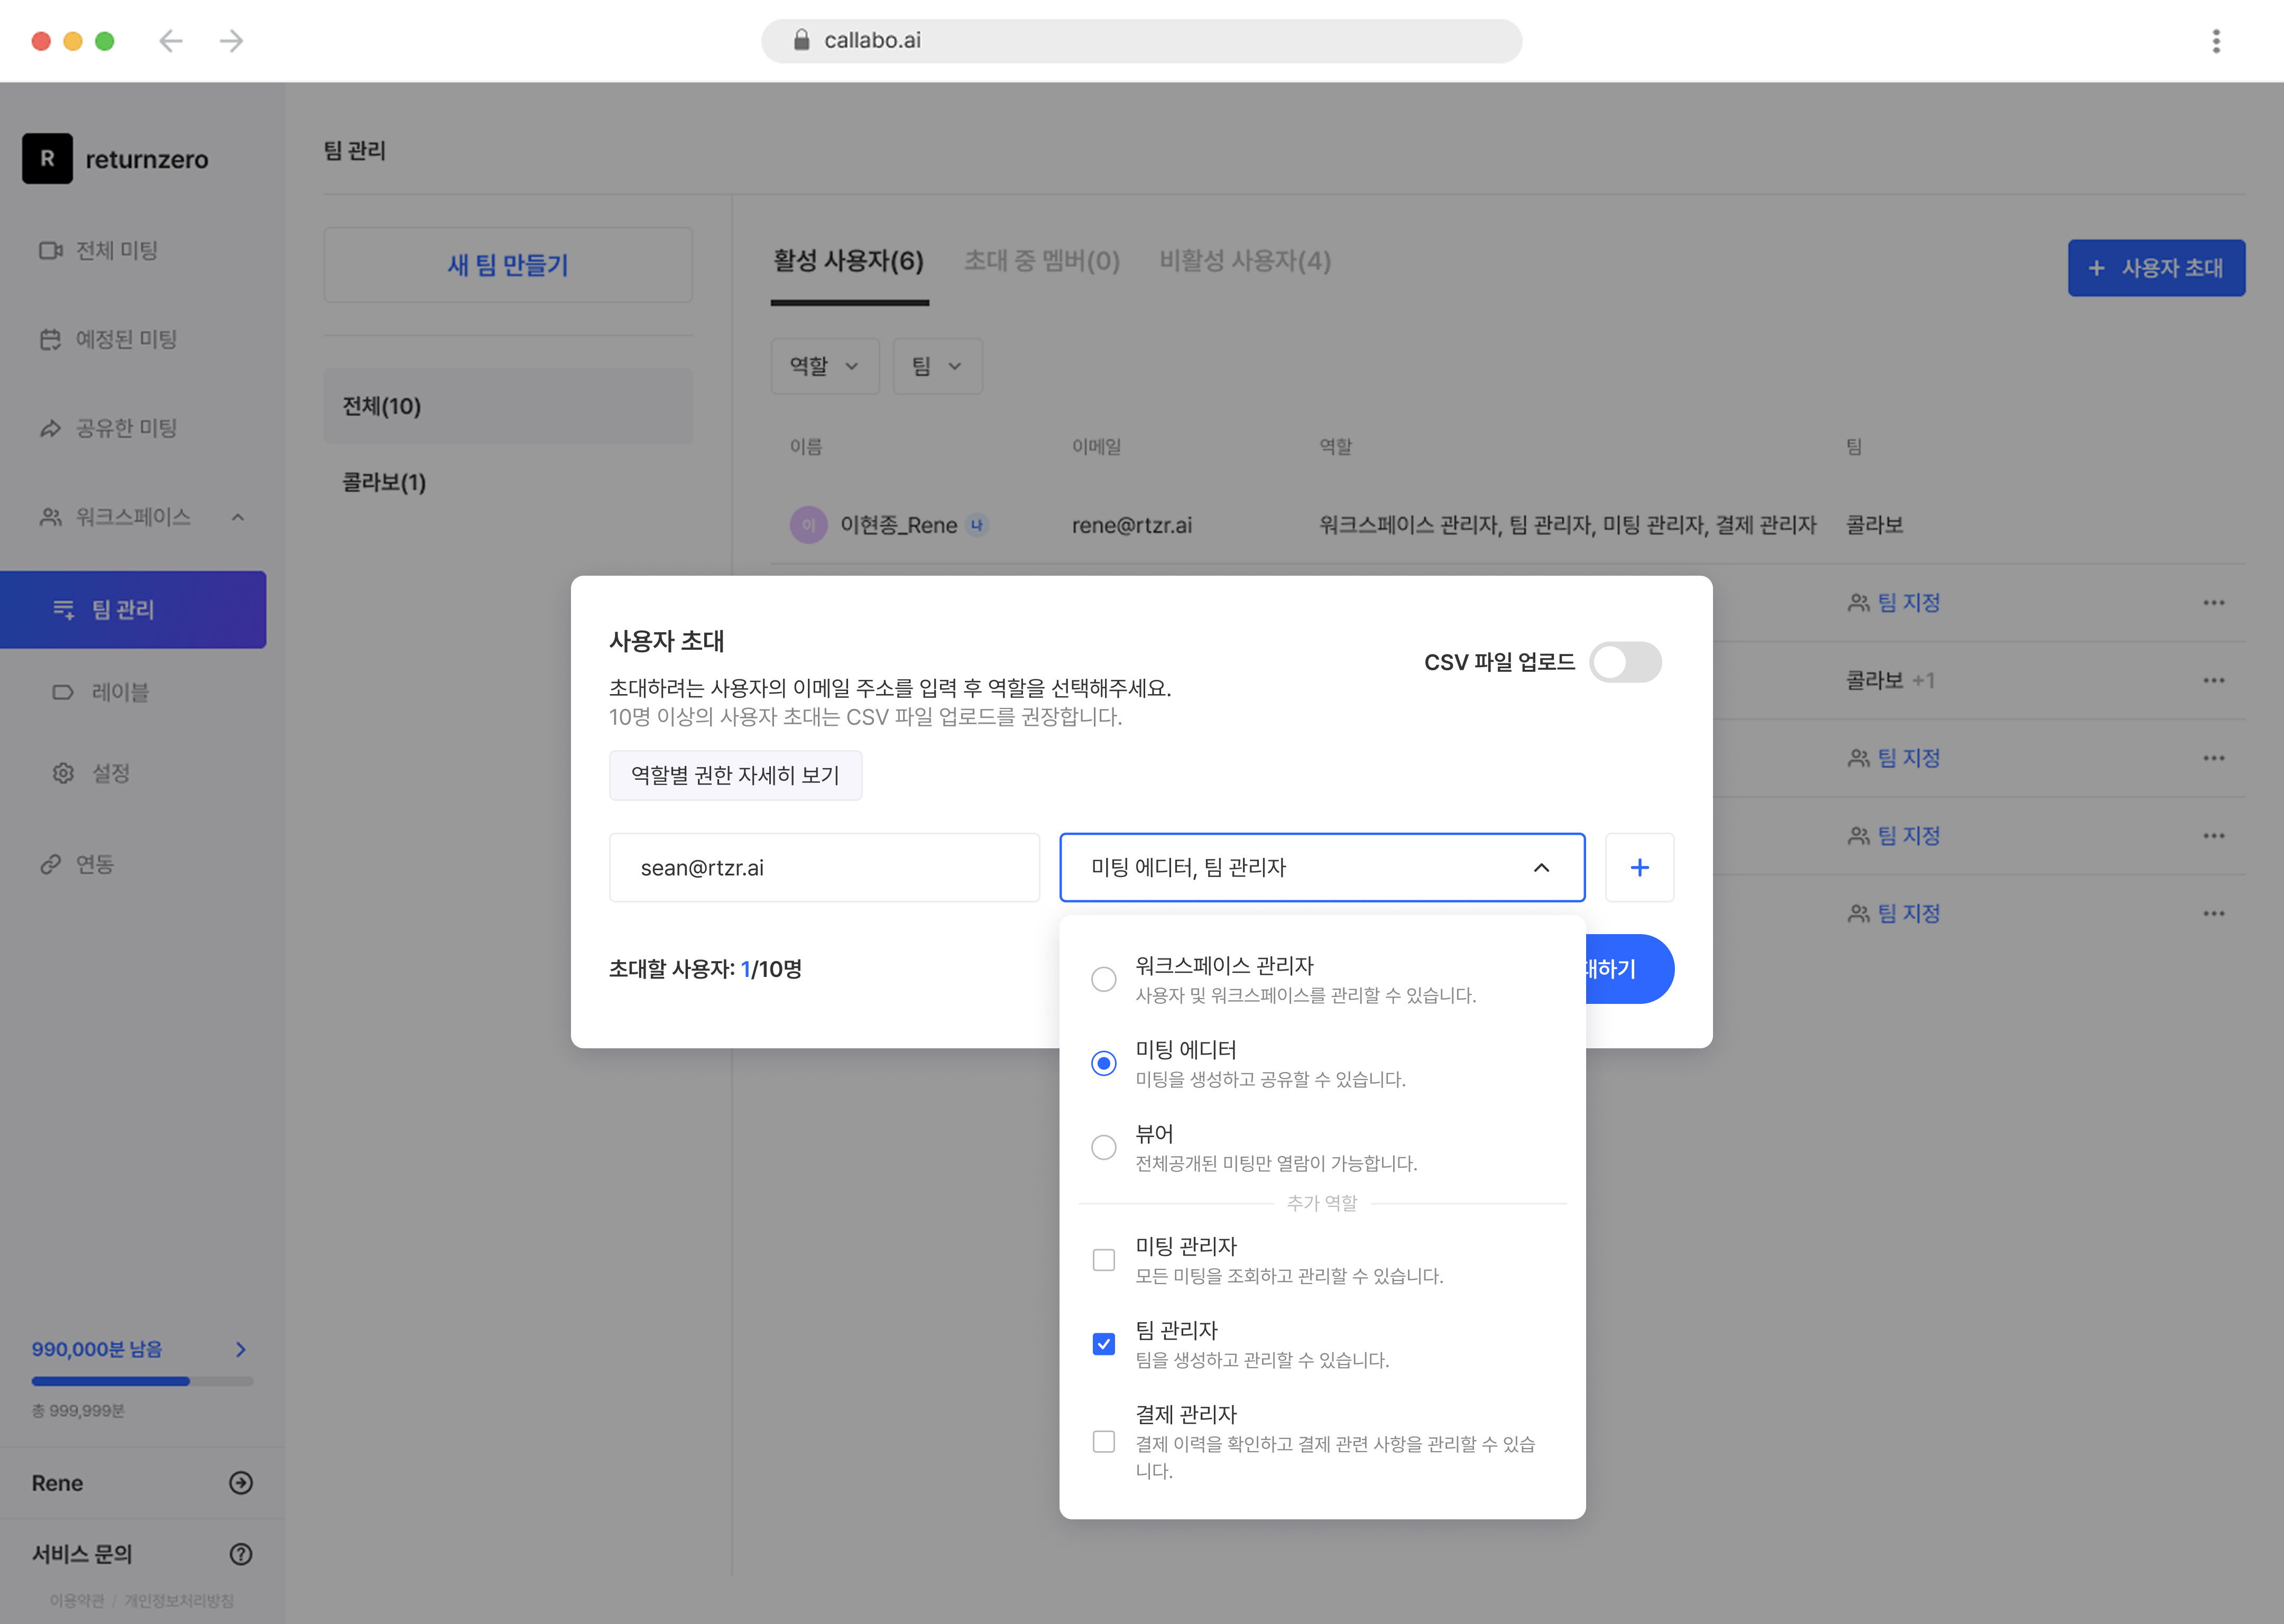Open the 팀 filter dropdown
Viewport: 2284px width, 1624px height.
coord(936,366)
